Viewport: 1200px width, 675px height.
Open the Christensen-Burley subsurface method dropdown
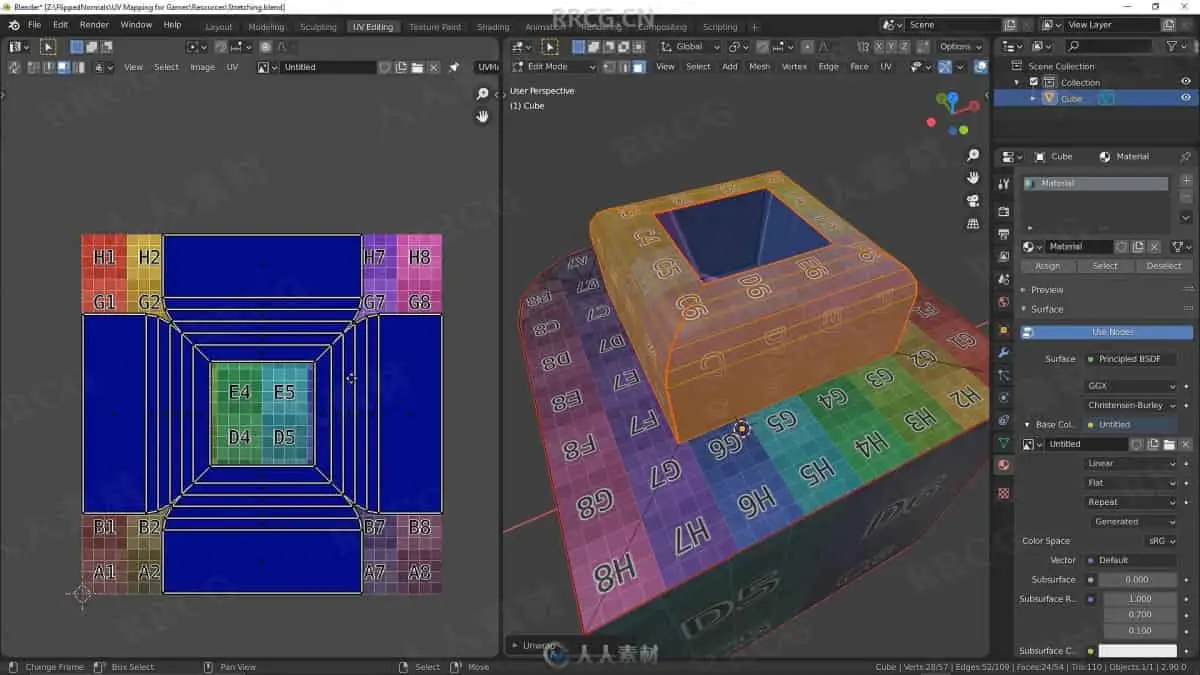coord(1131,405)
